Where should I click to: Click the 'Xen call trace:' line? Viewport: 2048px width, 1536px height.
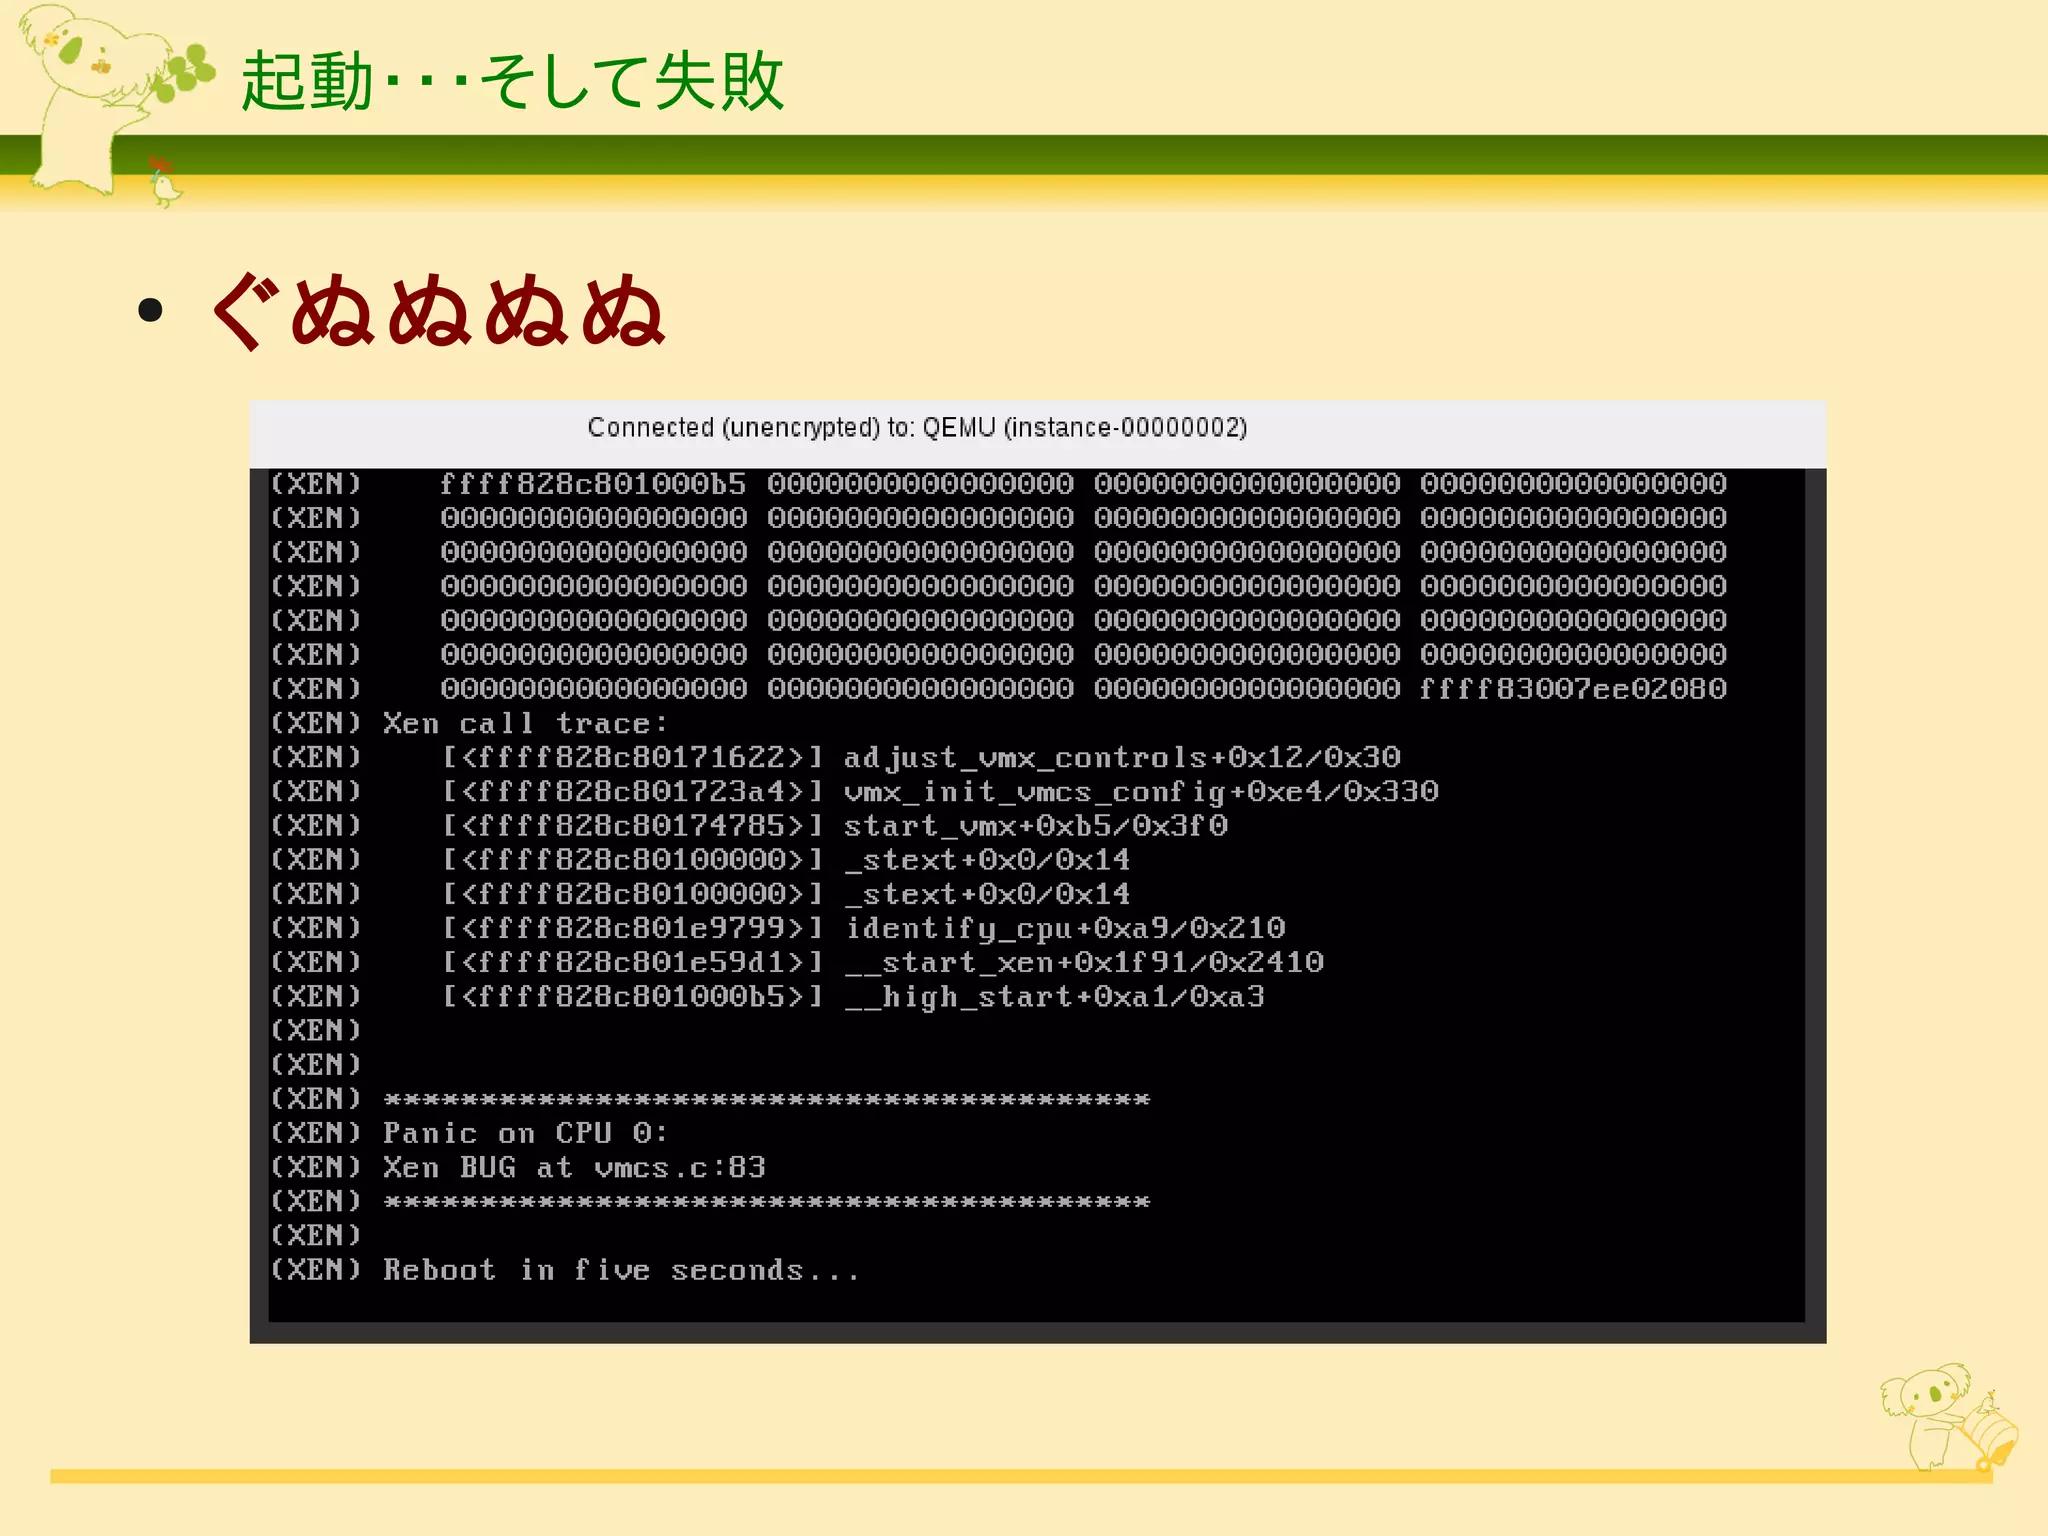[524, 723]
